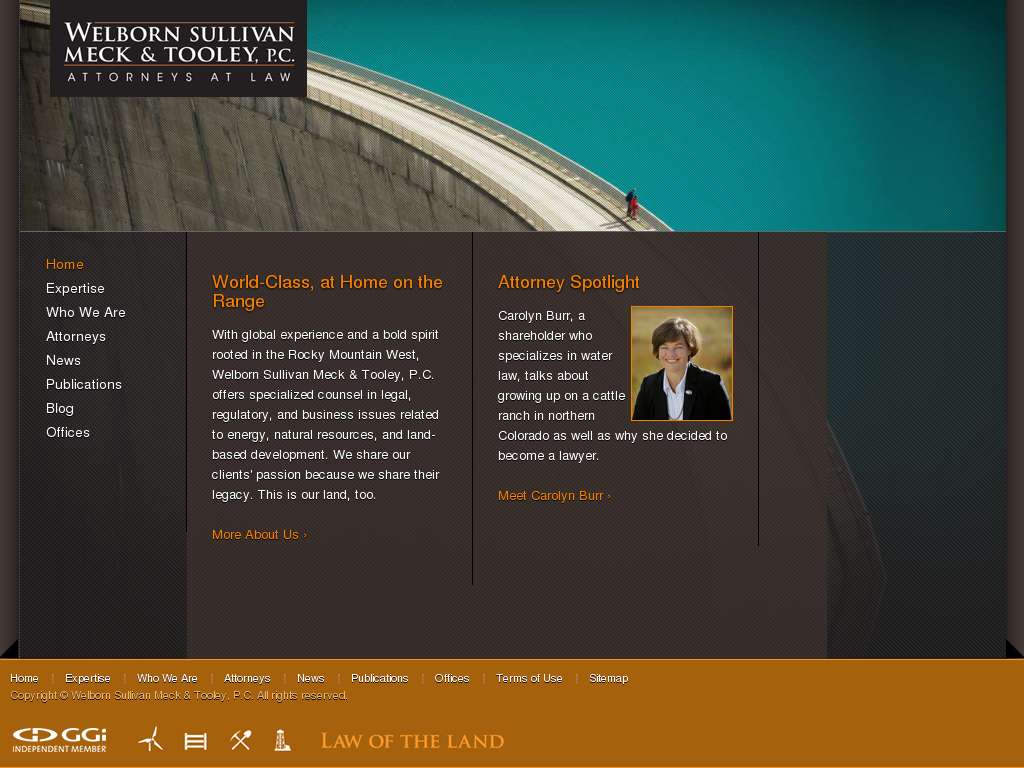
Task: Open Sitemap link in the footer
Action: [609, 679]
